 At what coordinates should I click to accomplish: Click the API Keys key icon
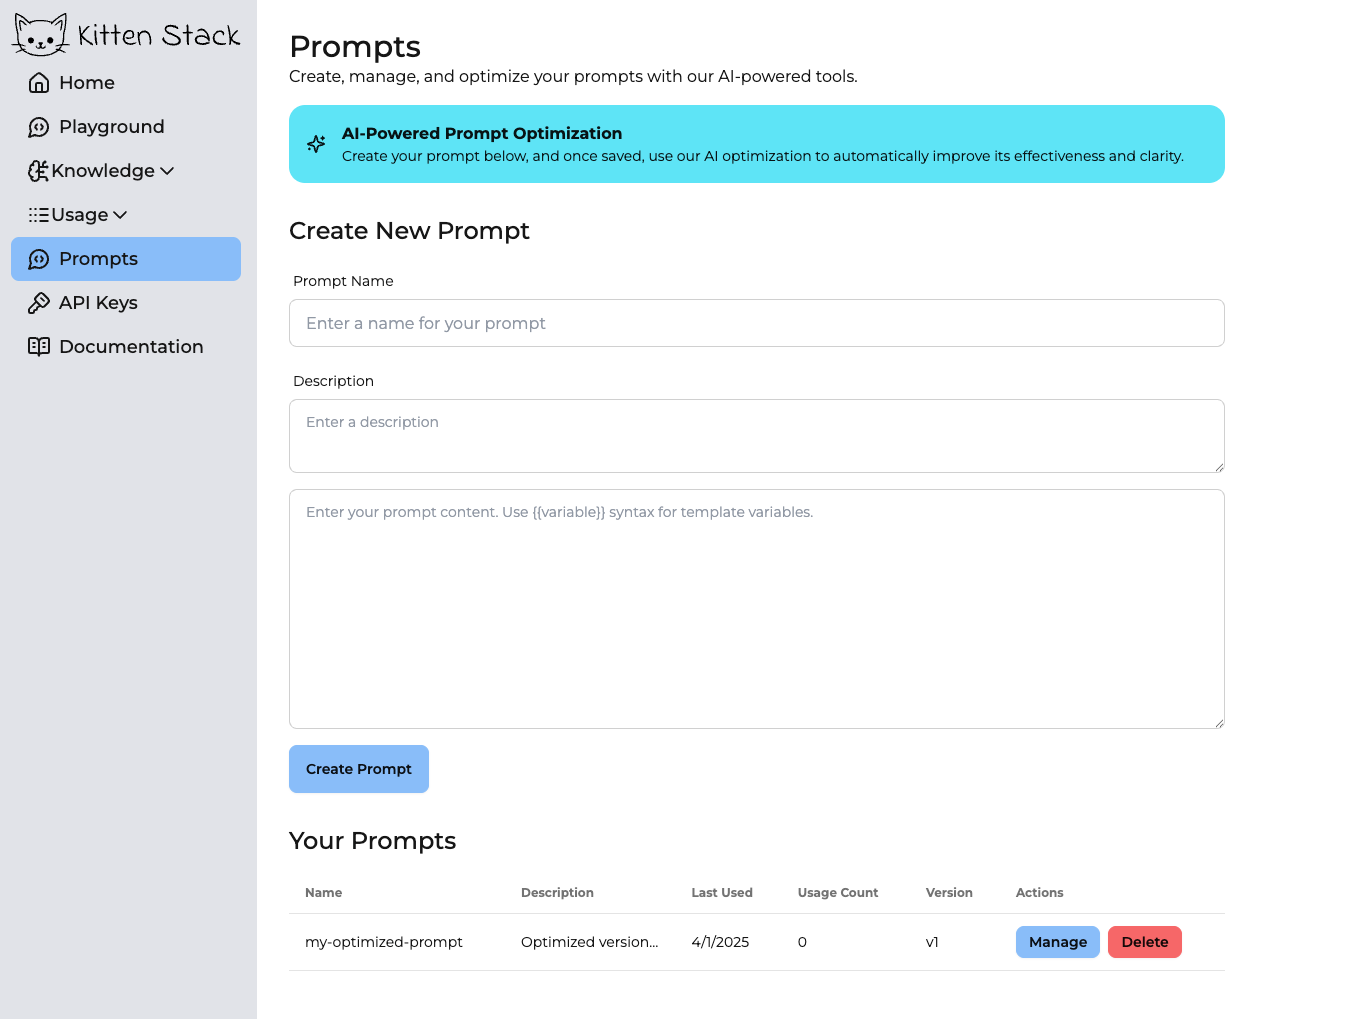(x=39, y=303)
